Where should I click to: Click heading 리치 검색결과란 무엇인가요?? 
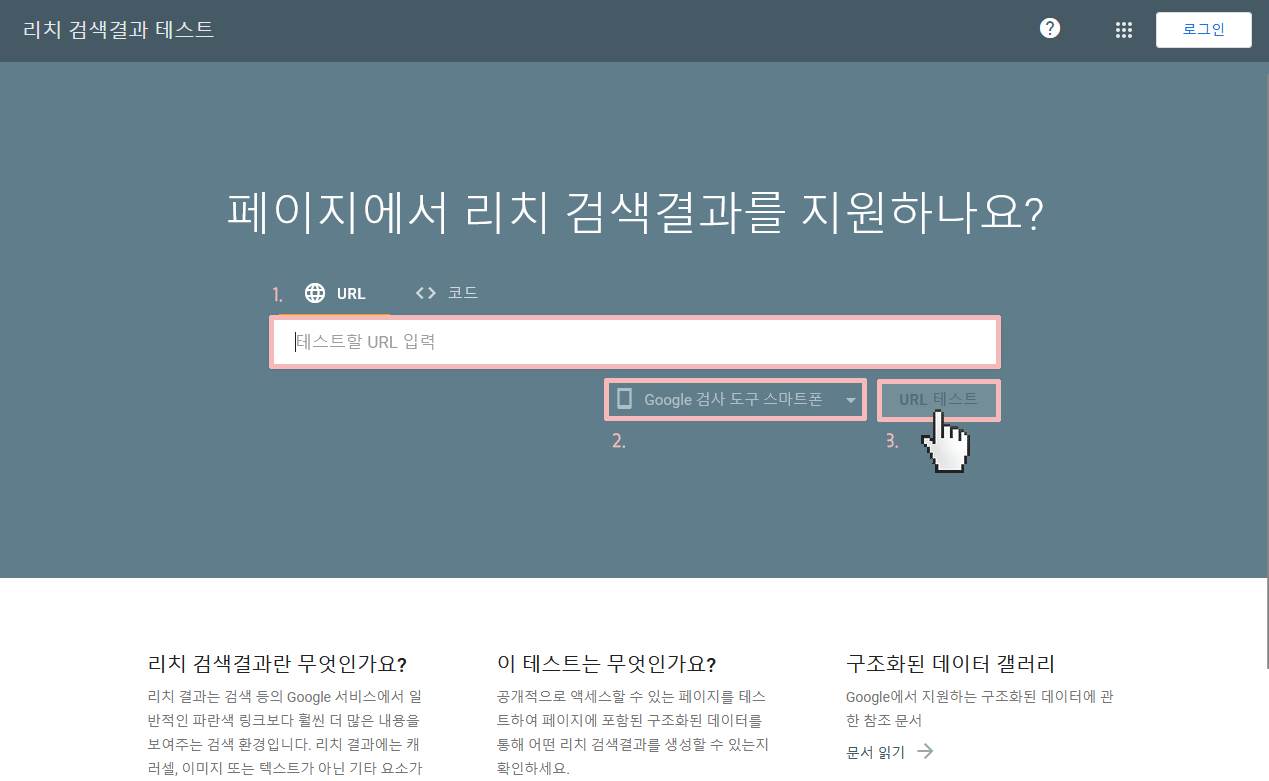pos(277,664)
